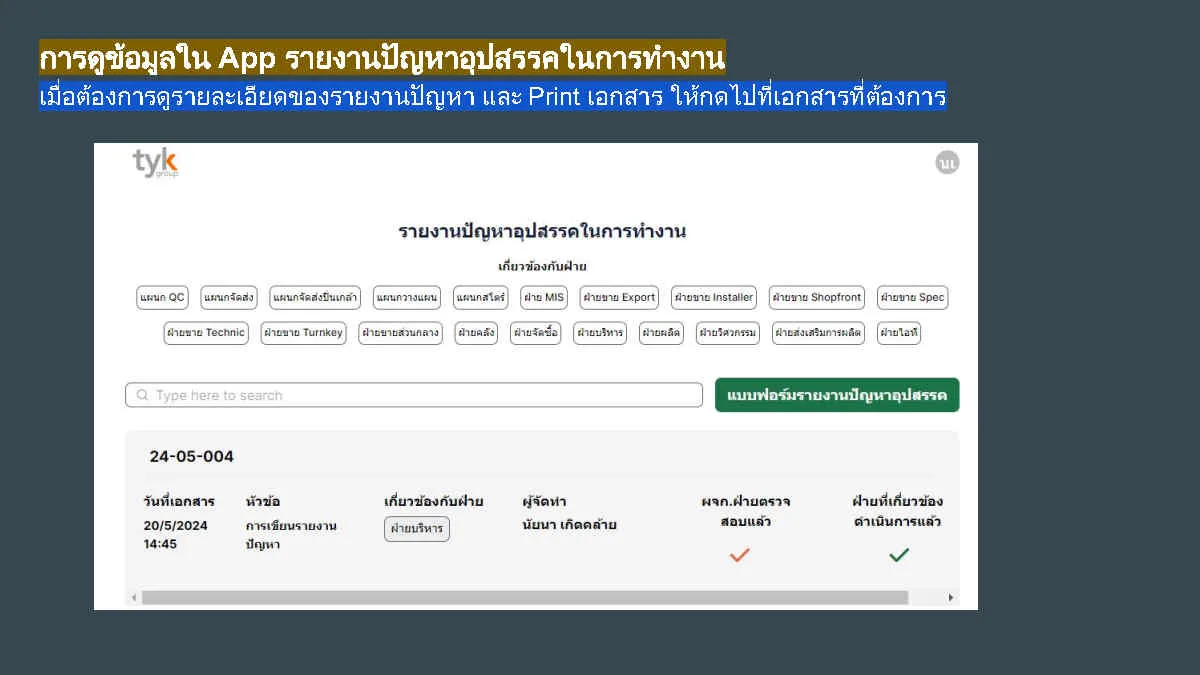Click the หัวข้อ column header
This screenshot has height=675, width=1200.
click(264, 501)
